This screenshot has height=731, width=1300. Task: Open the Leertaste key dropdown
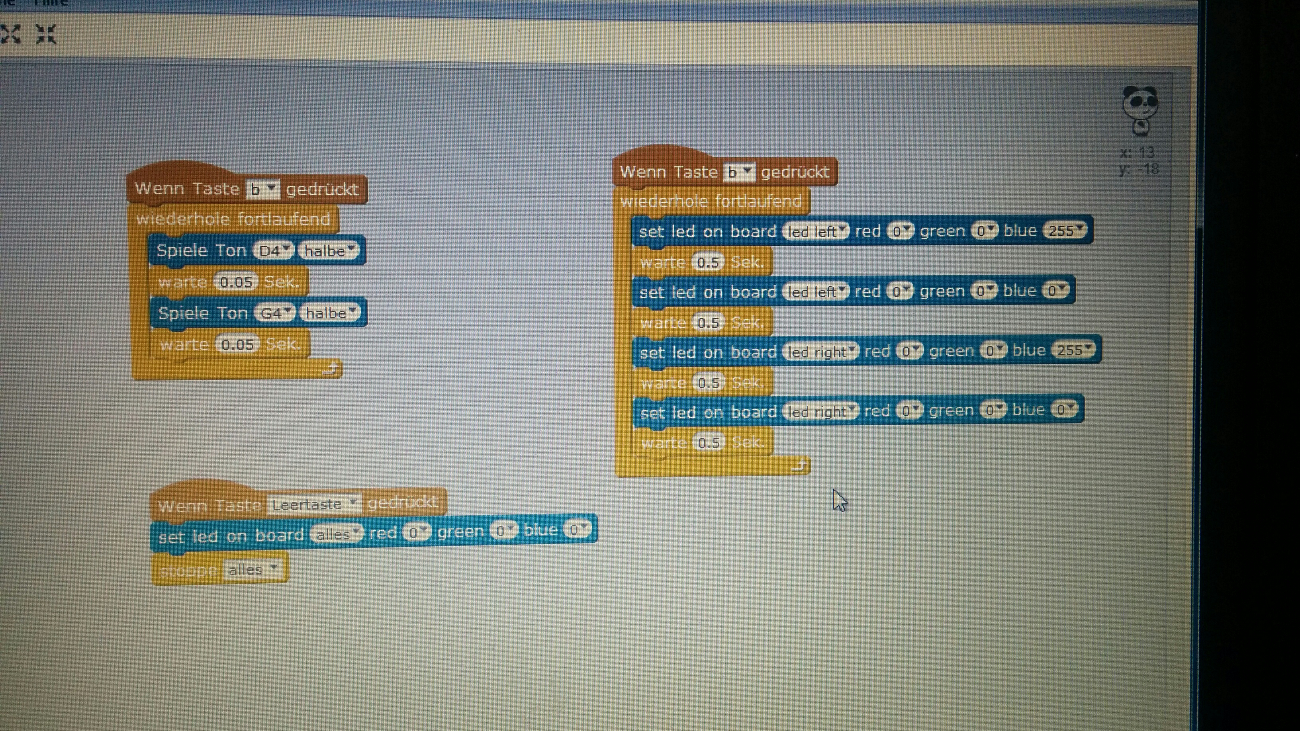pos(314,505)
